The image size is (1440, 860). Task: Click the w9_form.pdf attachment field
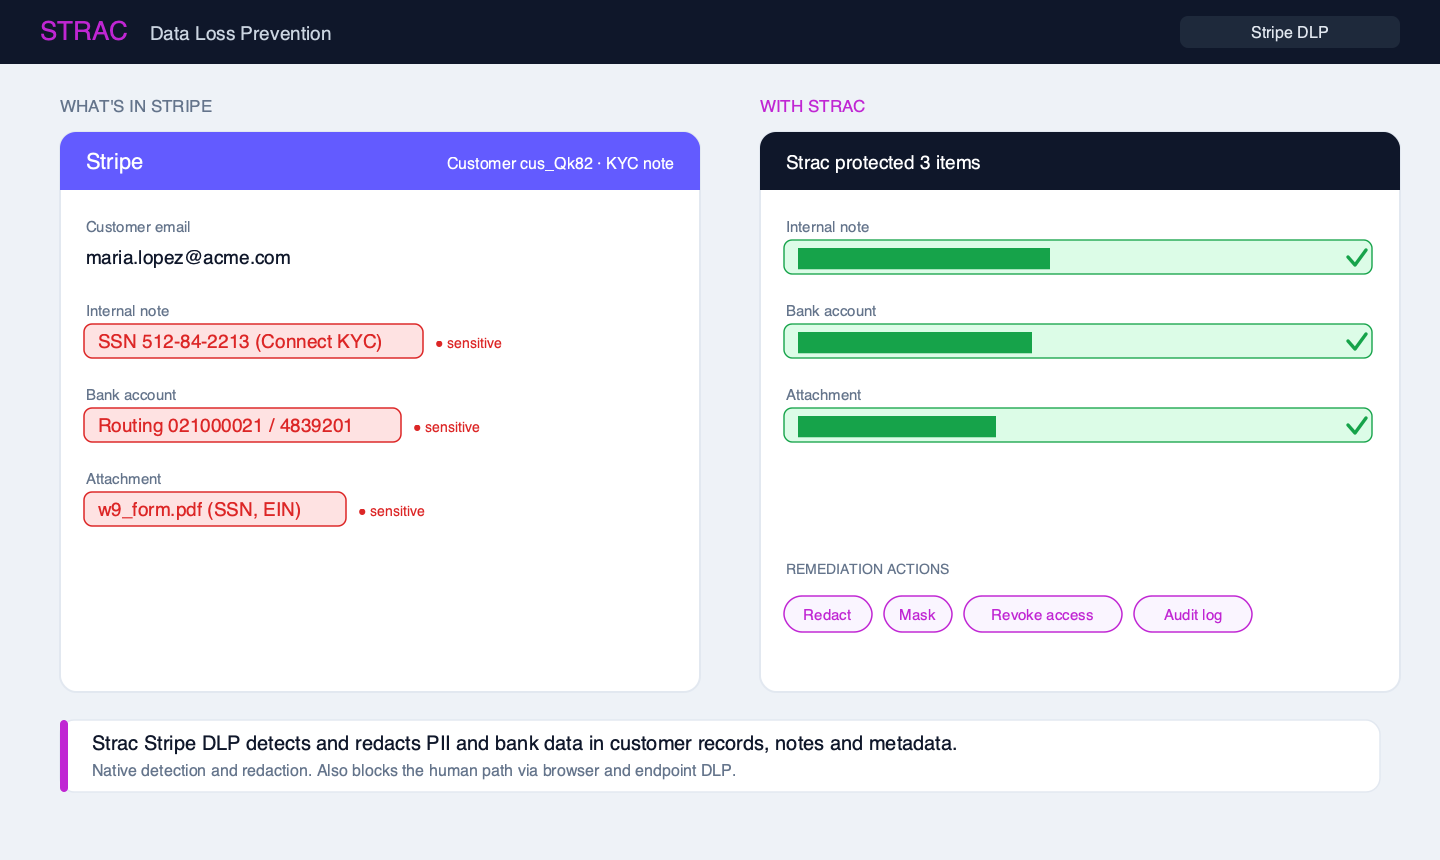point(215,509)
